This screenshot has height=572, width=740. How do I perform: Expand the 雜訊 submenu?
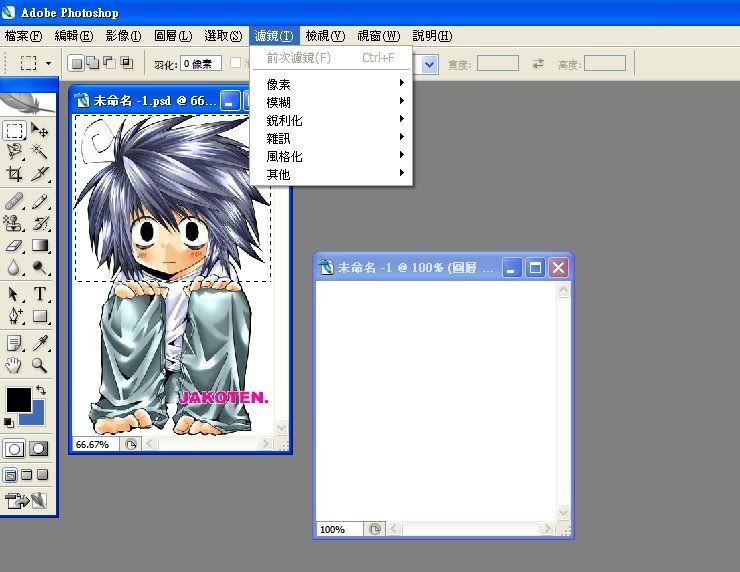coord(333,138)
